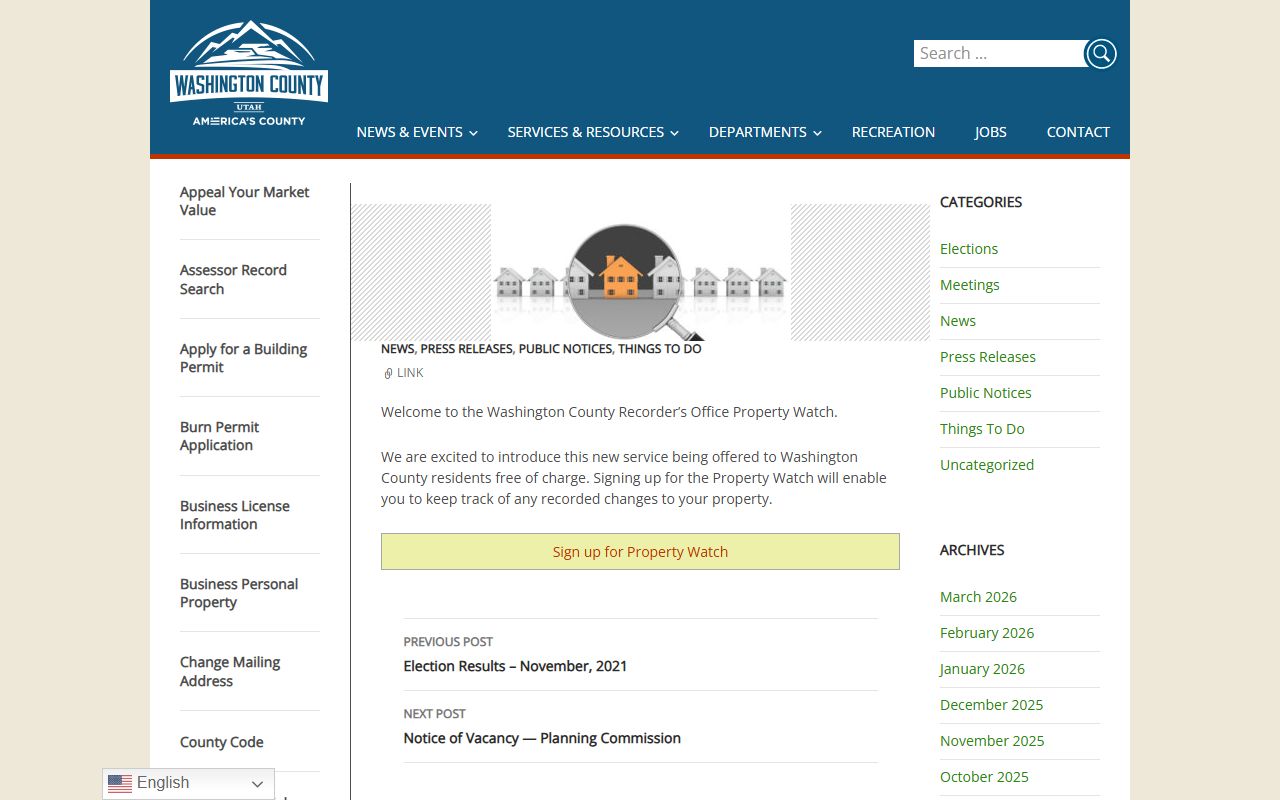The image size is (1280, 800).
Task: Click the search magnifier button
Action: tap(1101, 54)
